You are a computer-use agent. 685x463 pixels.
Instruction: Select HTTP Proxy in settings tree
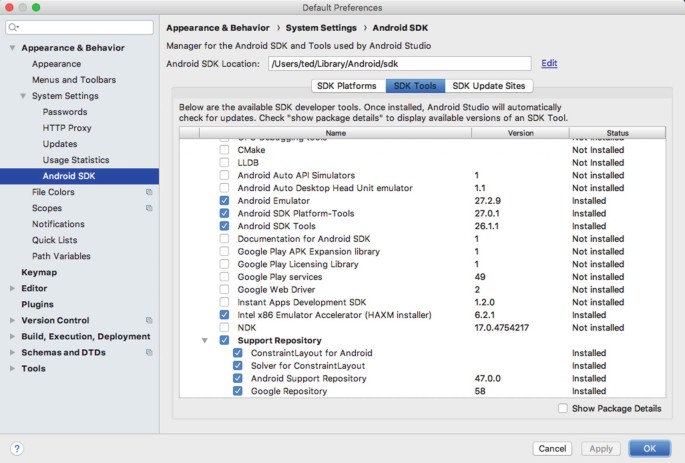(67, 128)
